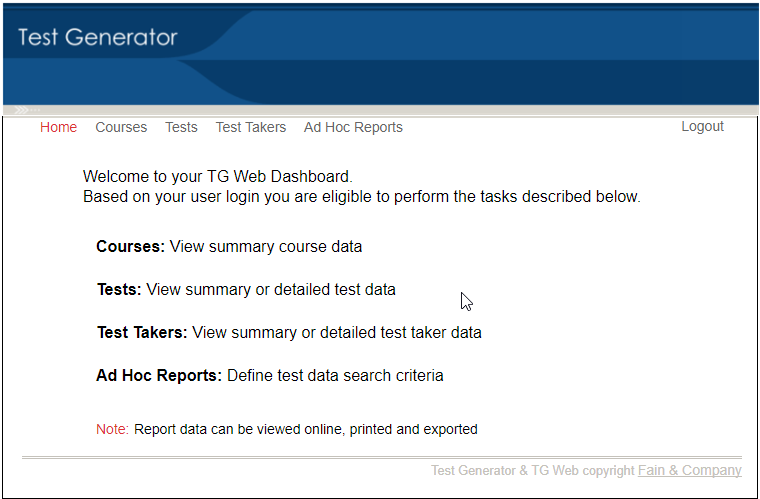Click the bold "Test Takers:" dashboard heading
This screenshot has height=499, width=760.
142,332
